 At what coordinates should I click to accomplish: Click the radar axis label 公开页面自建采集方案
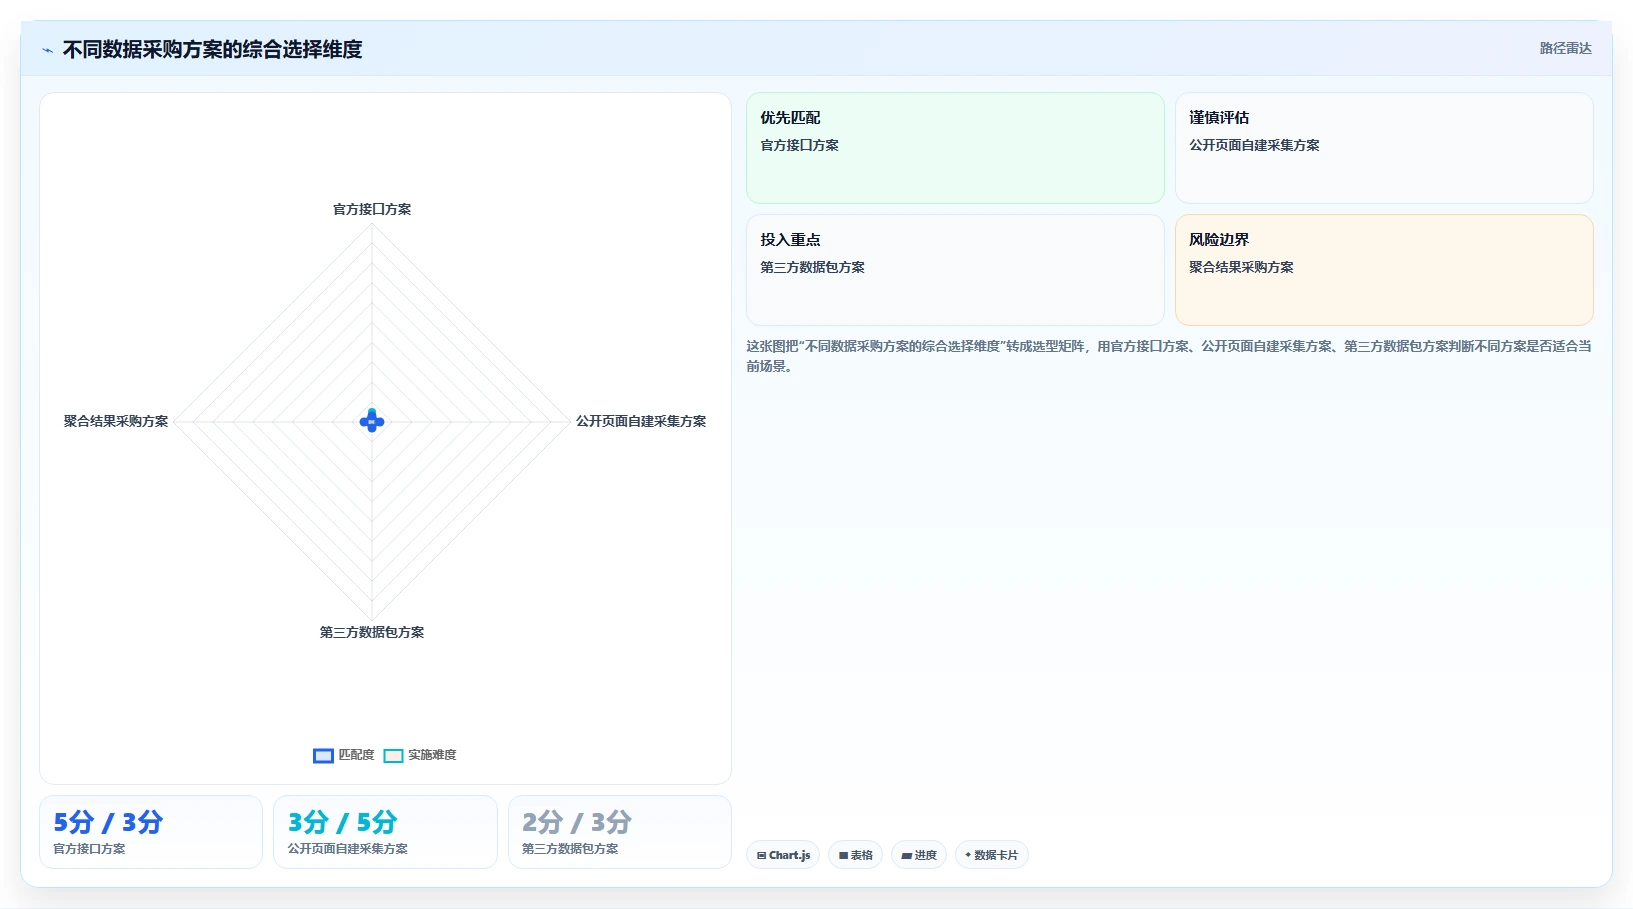(641, 421)
